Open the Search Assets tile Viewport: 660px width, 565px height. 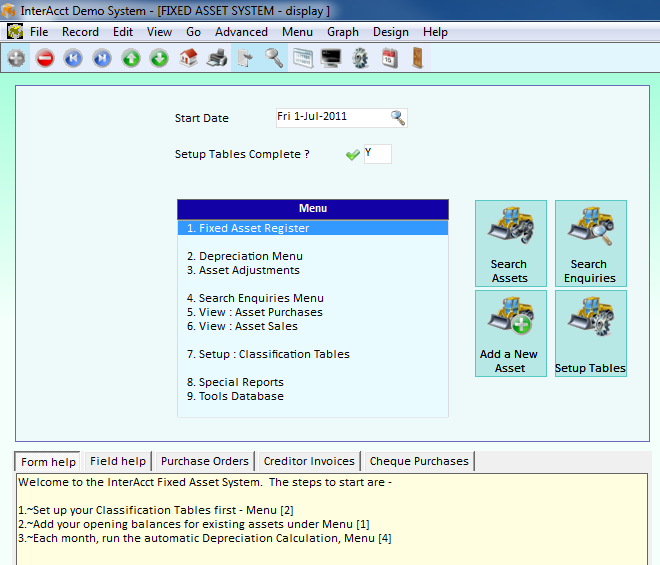click(511, 243)
